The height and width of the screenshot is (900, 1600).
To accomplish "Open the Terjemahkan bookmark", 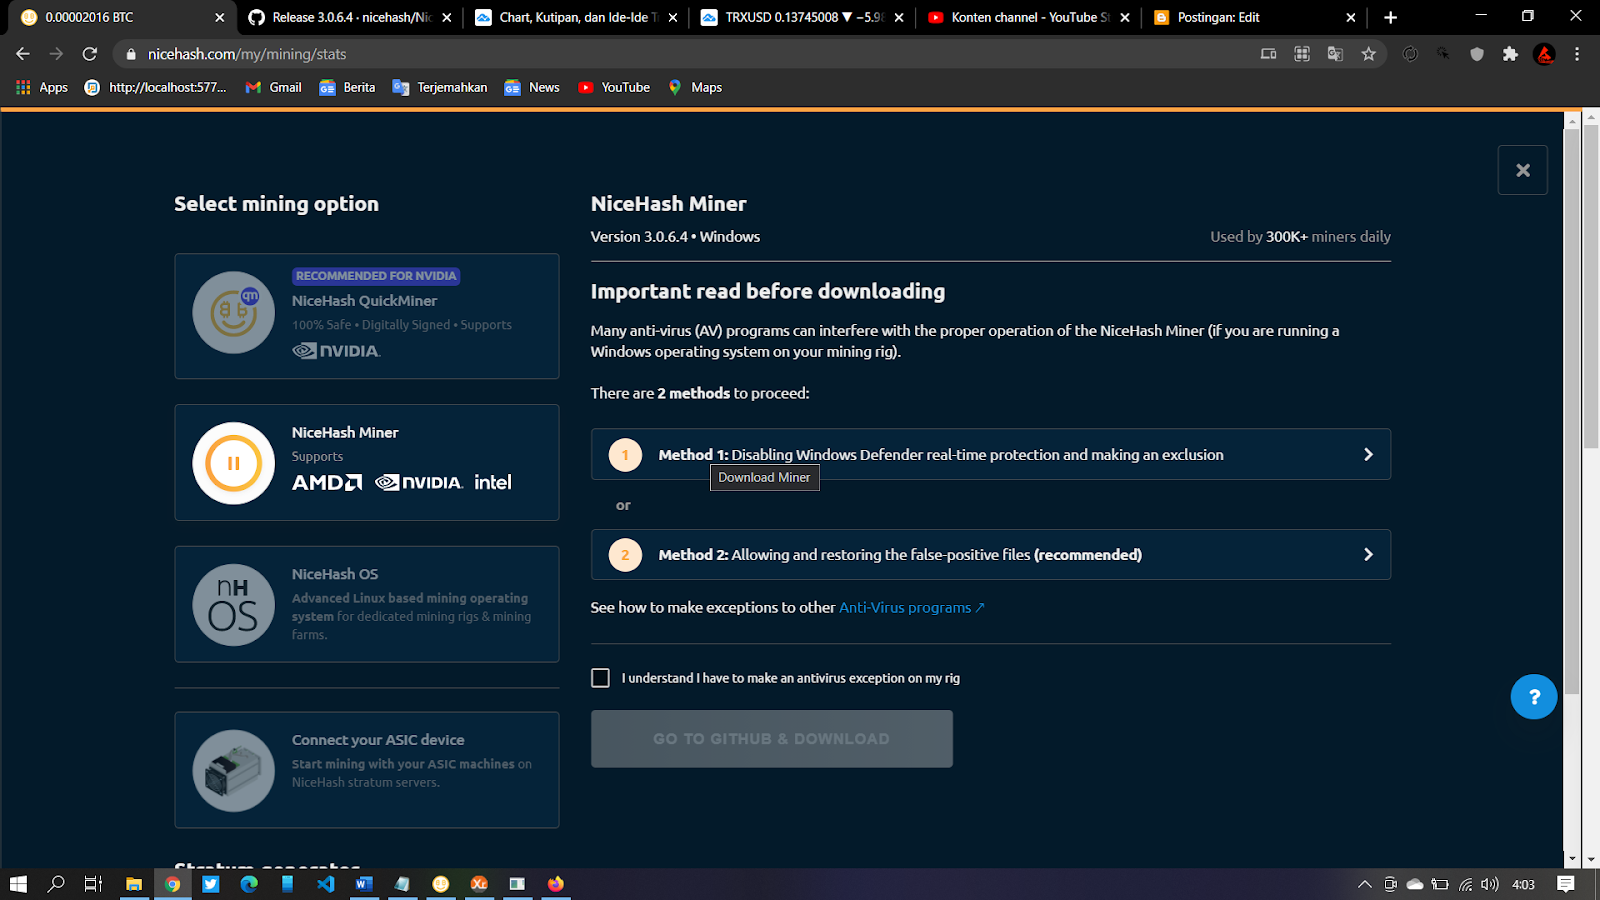I will tap(440, 87).
